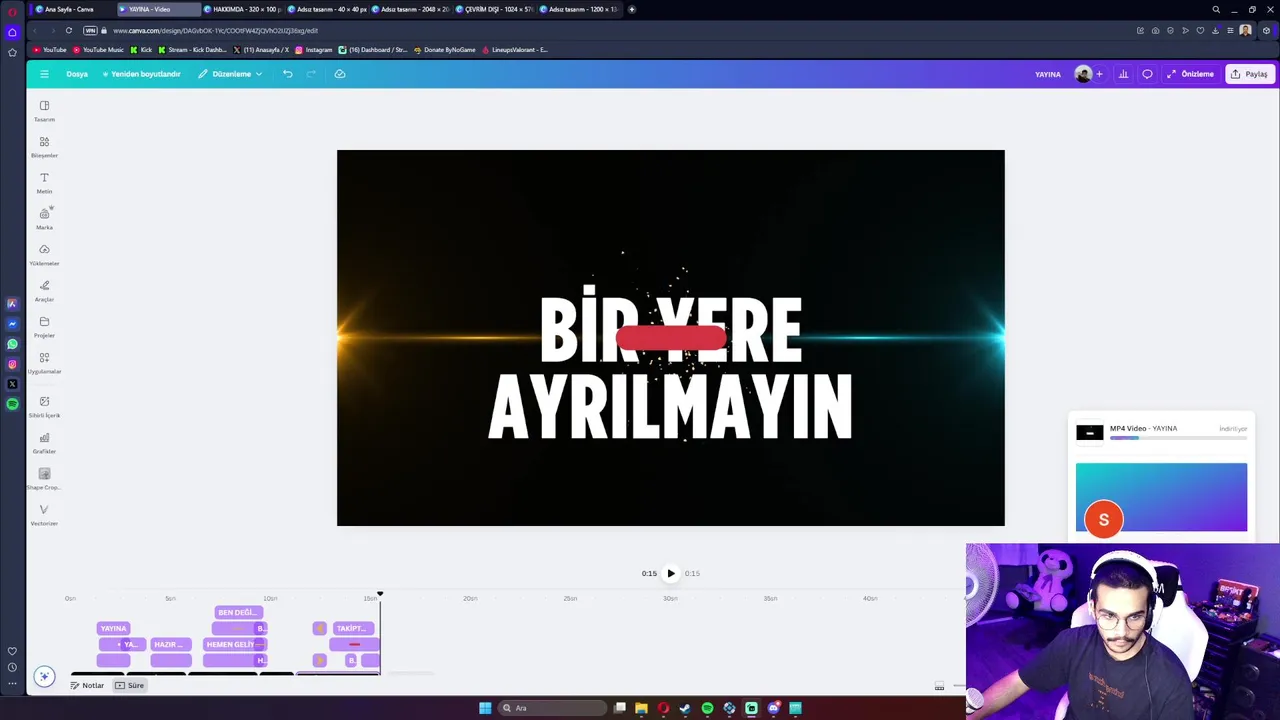This screenshot has width=1280, height=720.
Task: Click the WhatsApp icon in Opera sidebar
Action: tap(12, 344)
